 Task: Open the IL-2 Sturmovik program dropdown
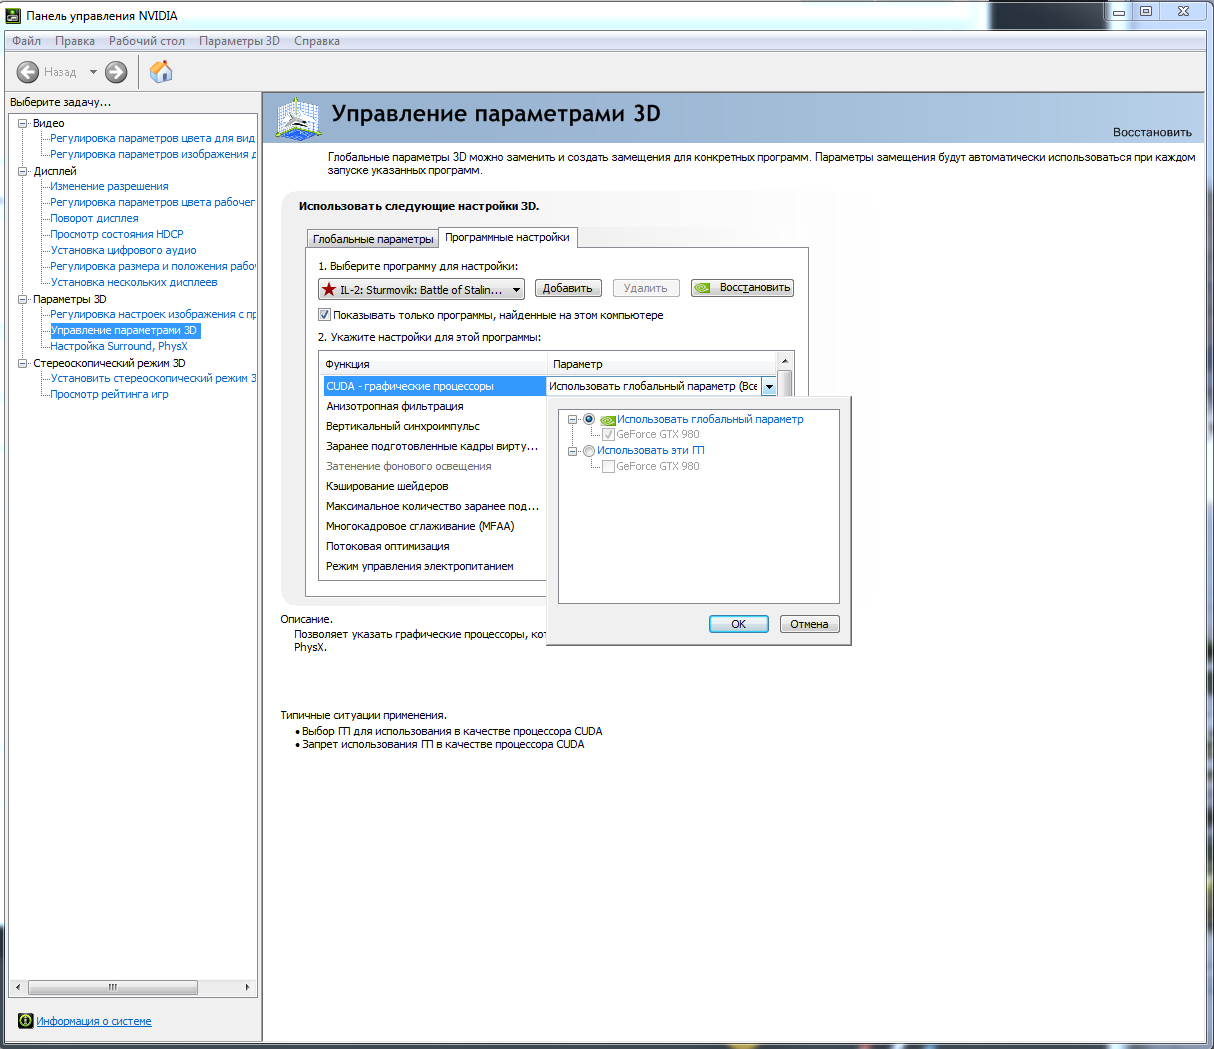click(421, 289)
